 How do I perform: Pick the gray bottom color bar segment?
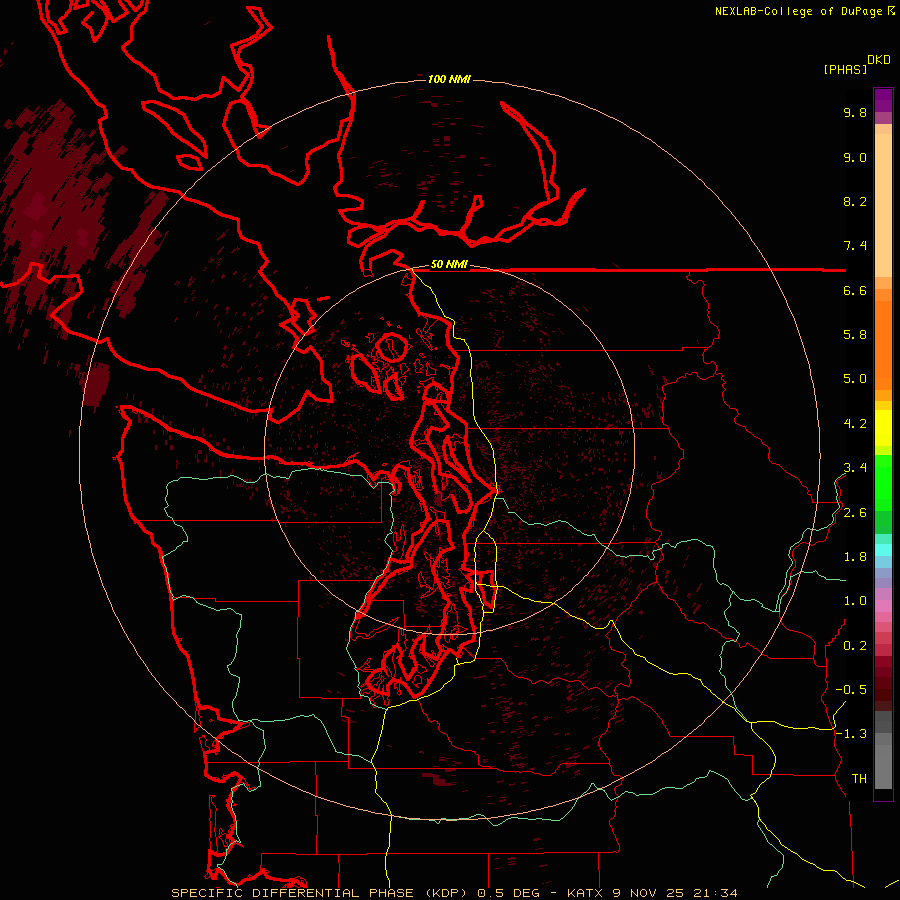coord(883,766)
